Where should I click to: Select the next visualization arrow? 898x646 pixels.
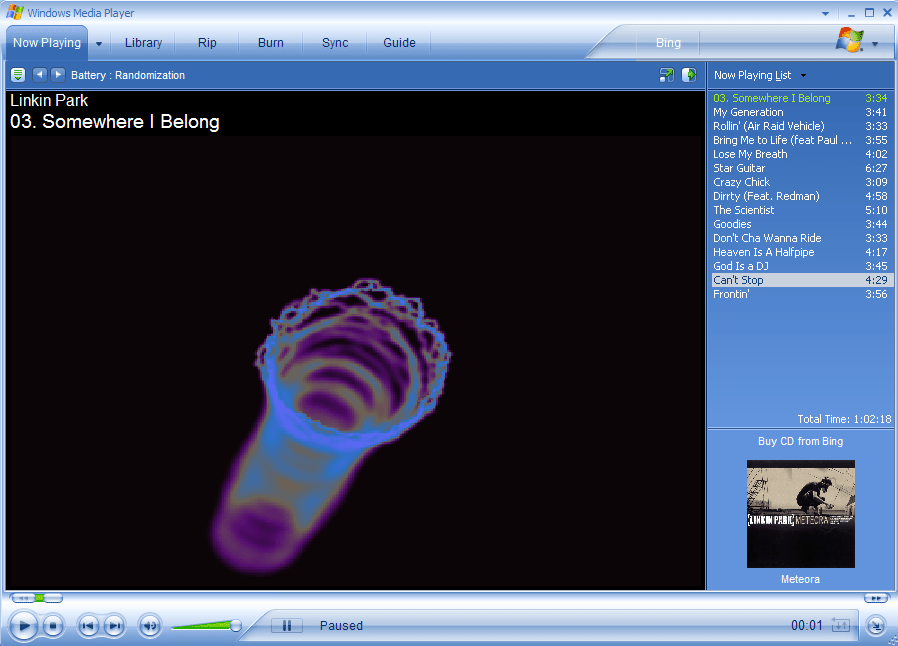[x=58, y=75]
